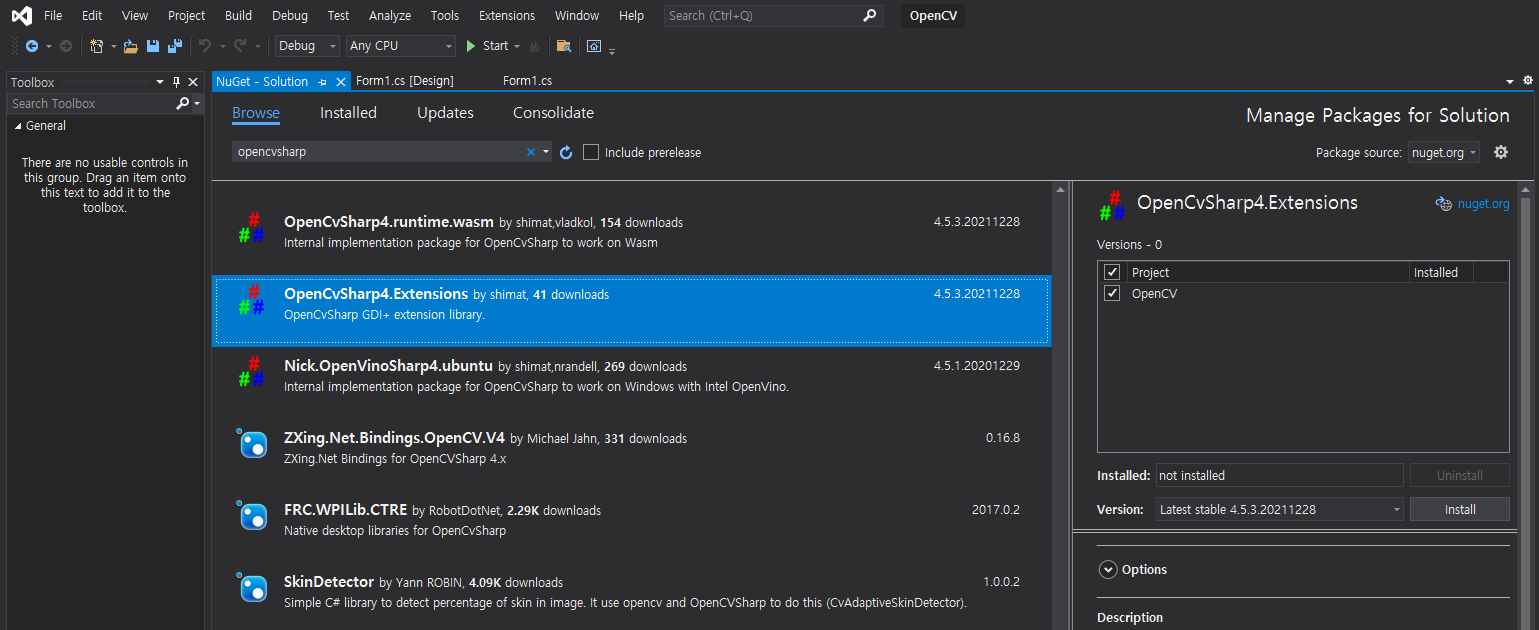Click the Search Toolbox input field
Image resolution: width=1539 pixels, height=630 pixels.
click(92, 103)
